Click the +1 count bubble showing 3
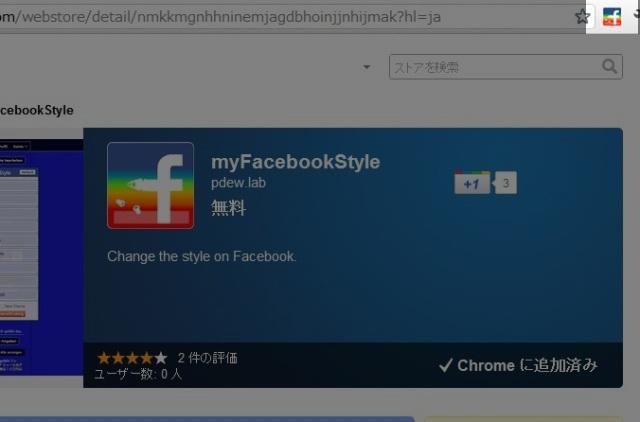Screen dimensions: 640x422 pos(505,183)
